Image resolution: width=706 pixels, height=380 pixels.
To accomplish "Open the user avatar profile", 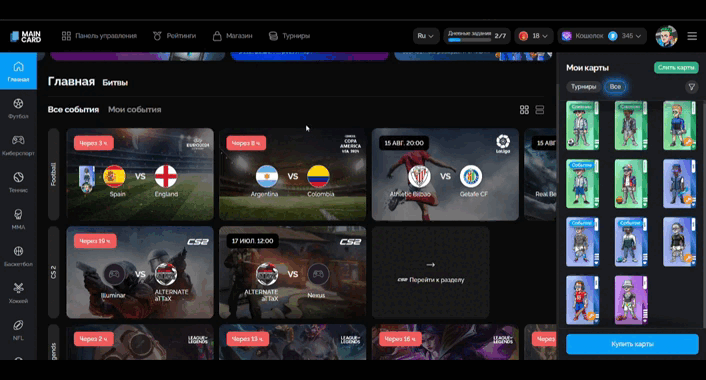I will tap(666, 36).
